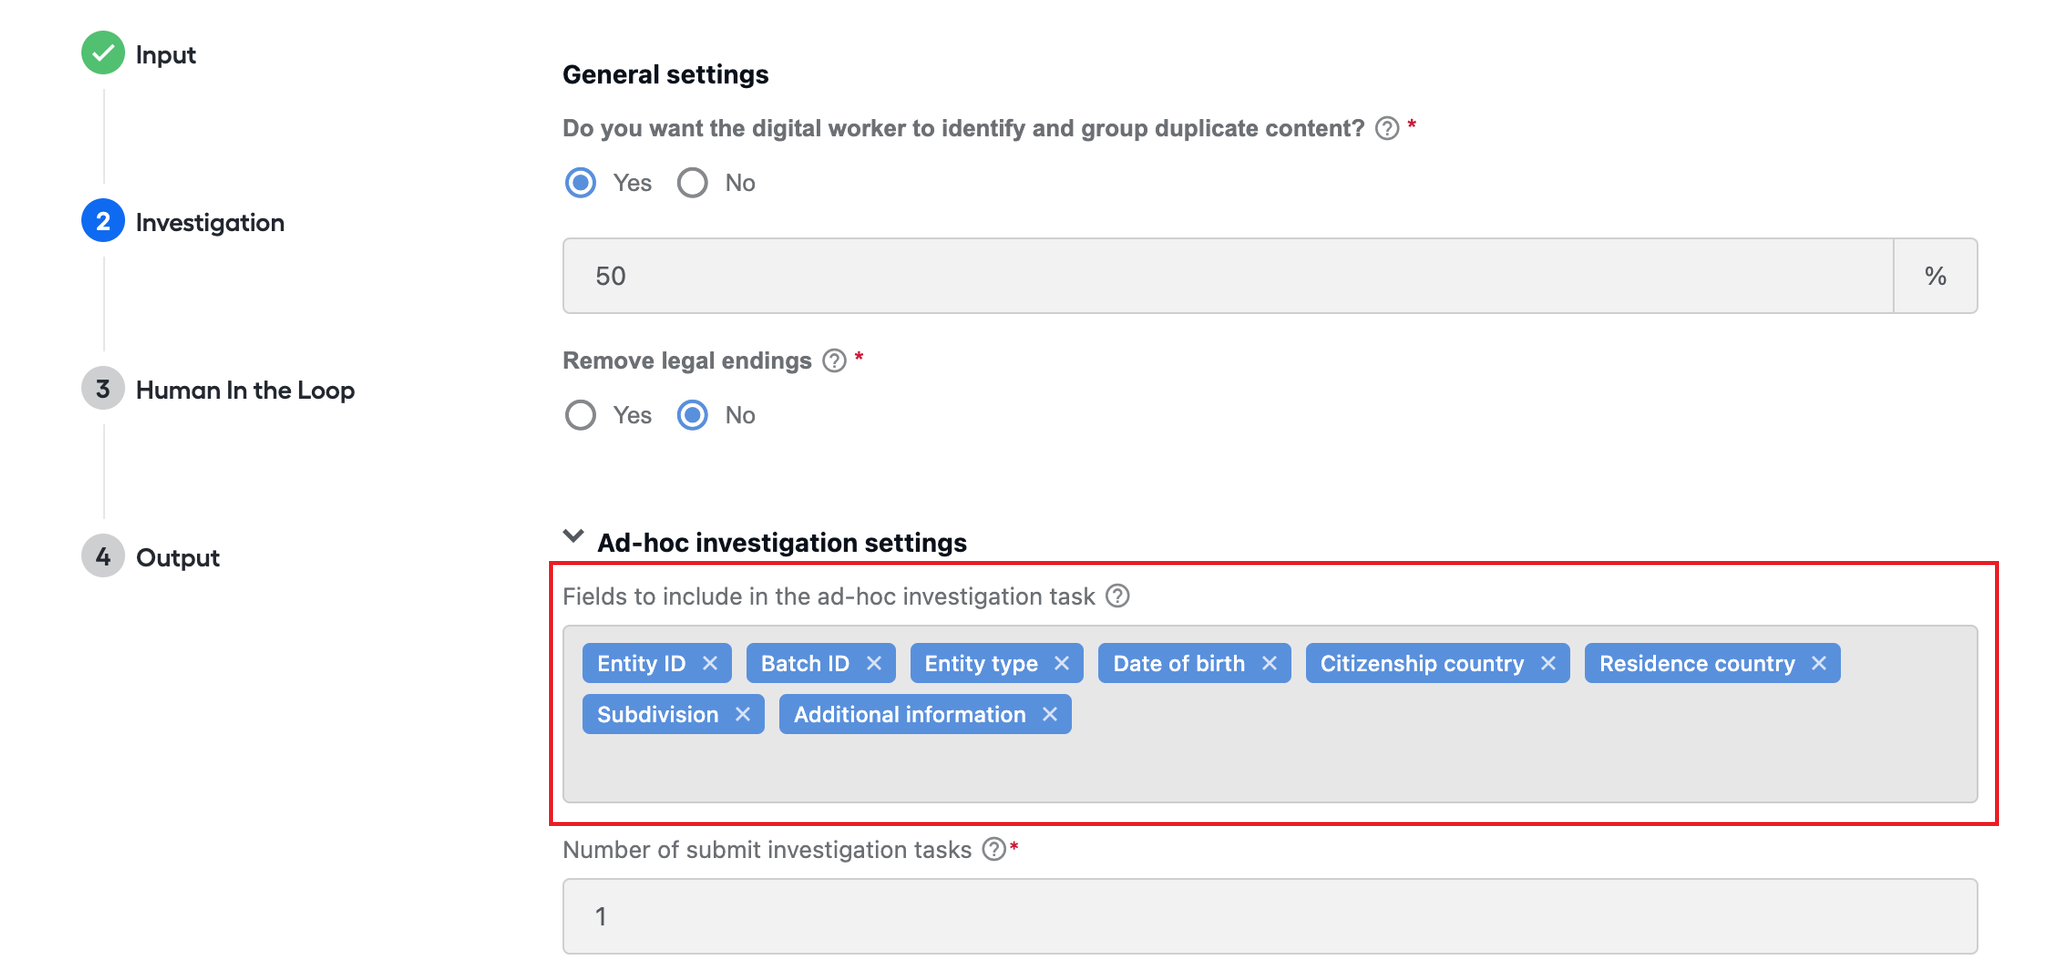
Task: Click the Entity ID tag label
Action: (x=641, y=663)
